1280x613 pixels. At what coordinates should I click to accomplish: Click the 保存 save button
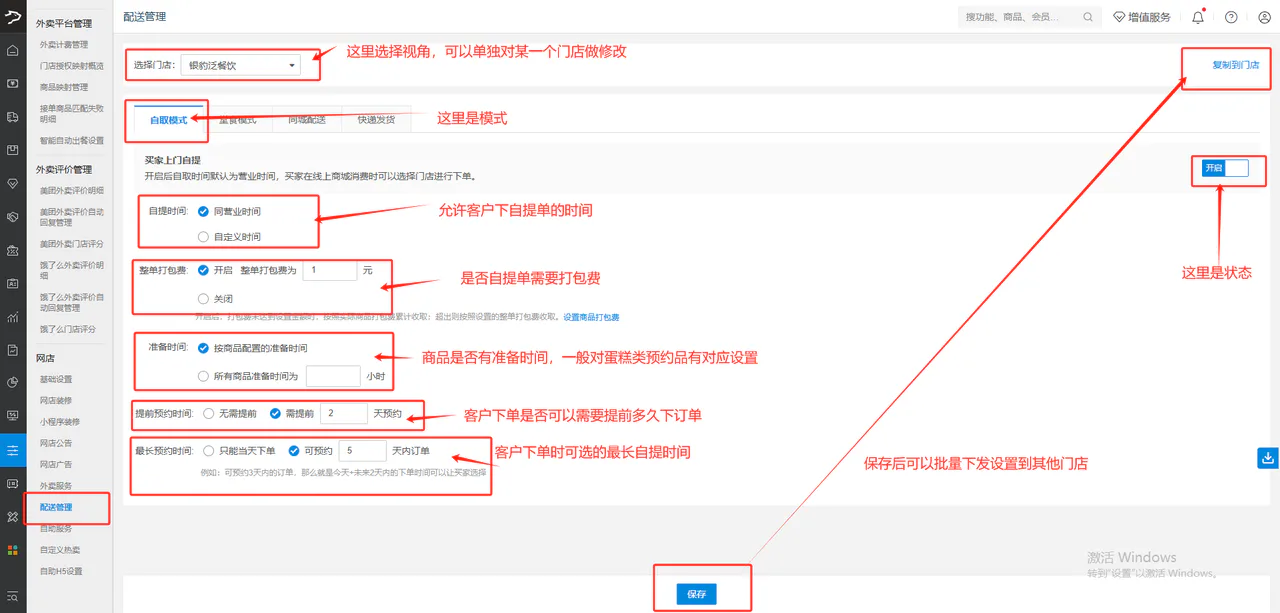point(697,594)
